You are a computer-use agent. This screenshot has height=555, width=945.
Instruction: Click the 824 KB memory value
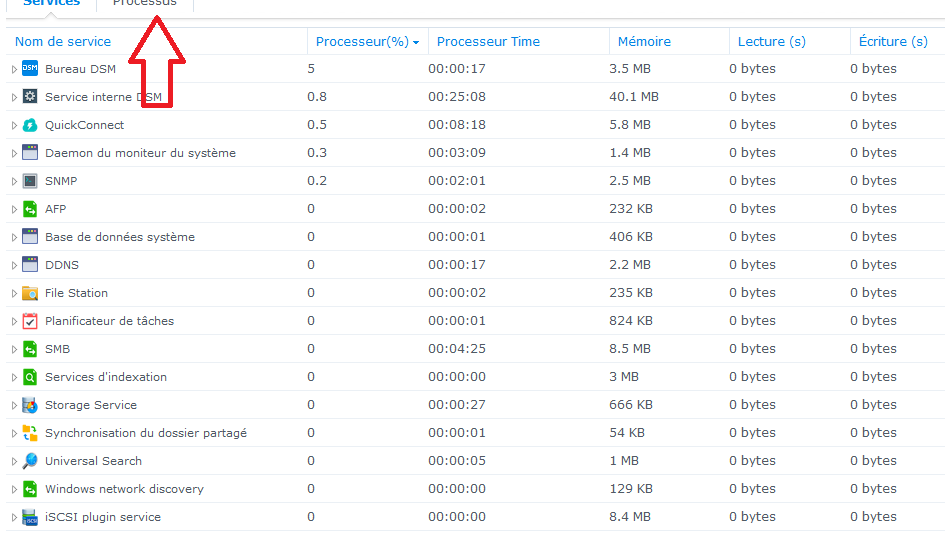pos(631,321)
